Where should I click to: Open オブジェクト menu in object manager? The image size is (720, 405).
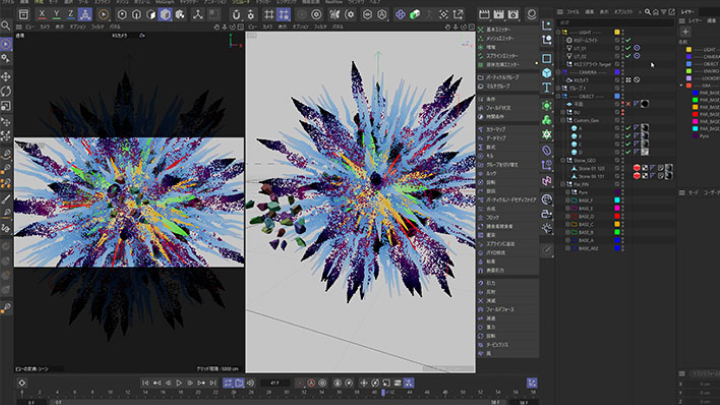click(623, 12)
